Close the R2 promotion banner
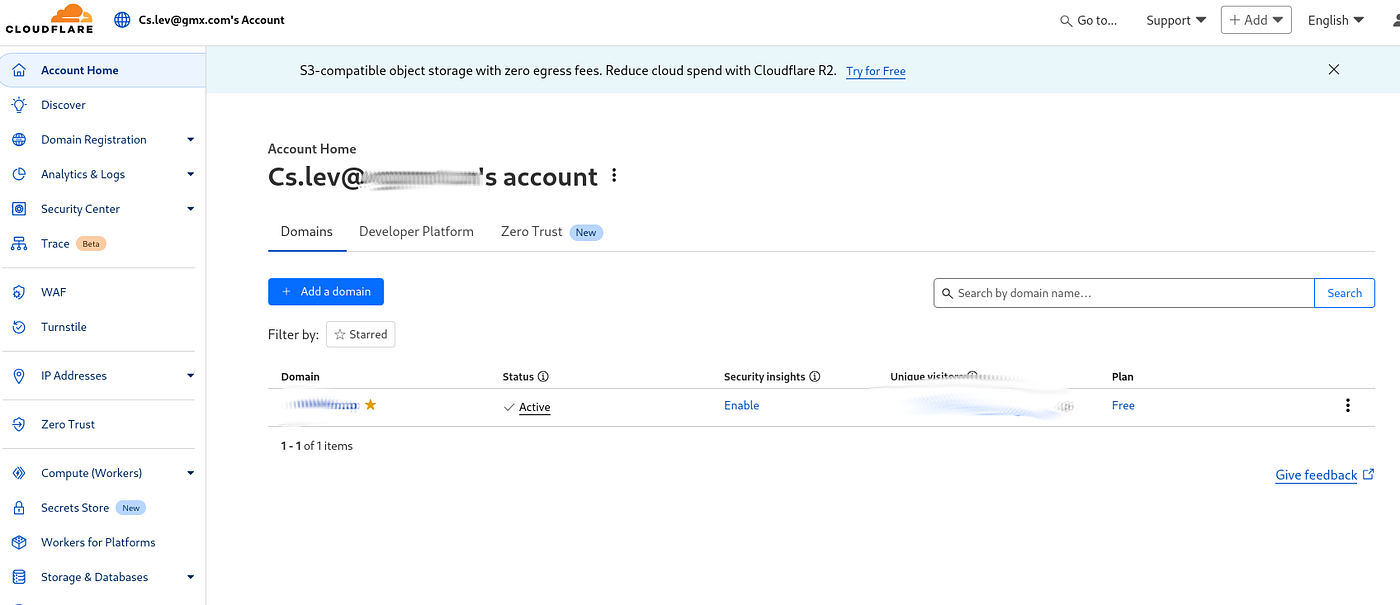The width and height of the screenshot is (1400, 605). tap(1333, 70)
